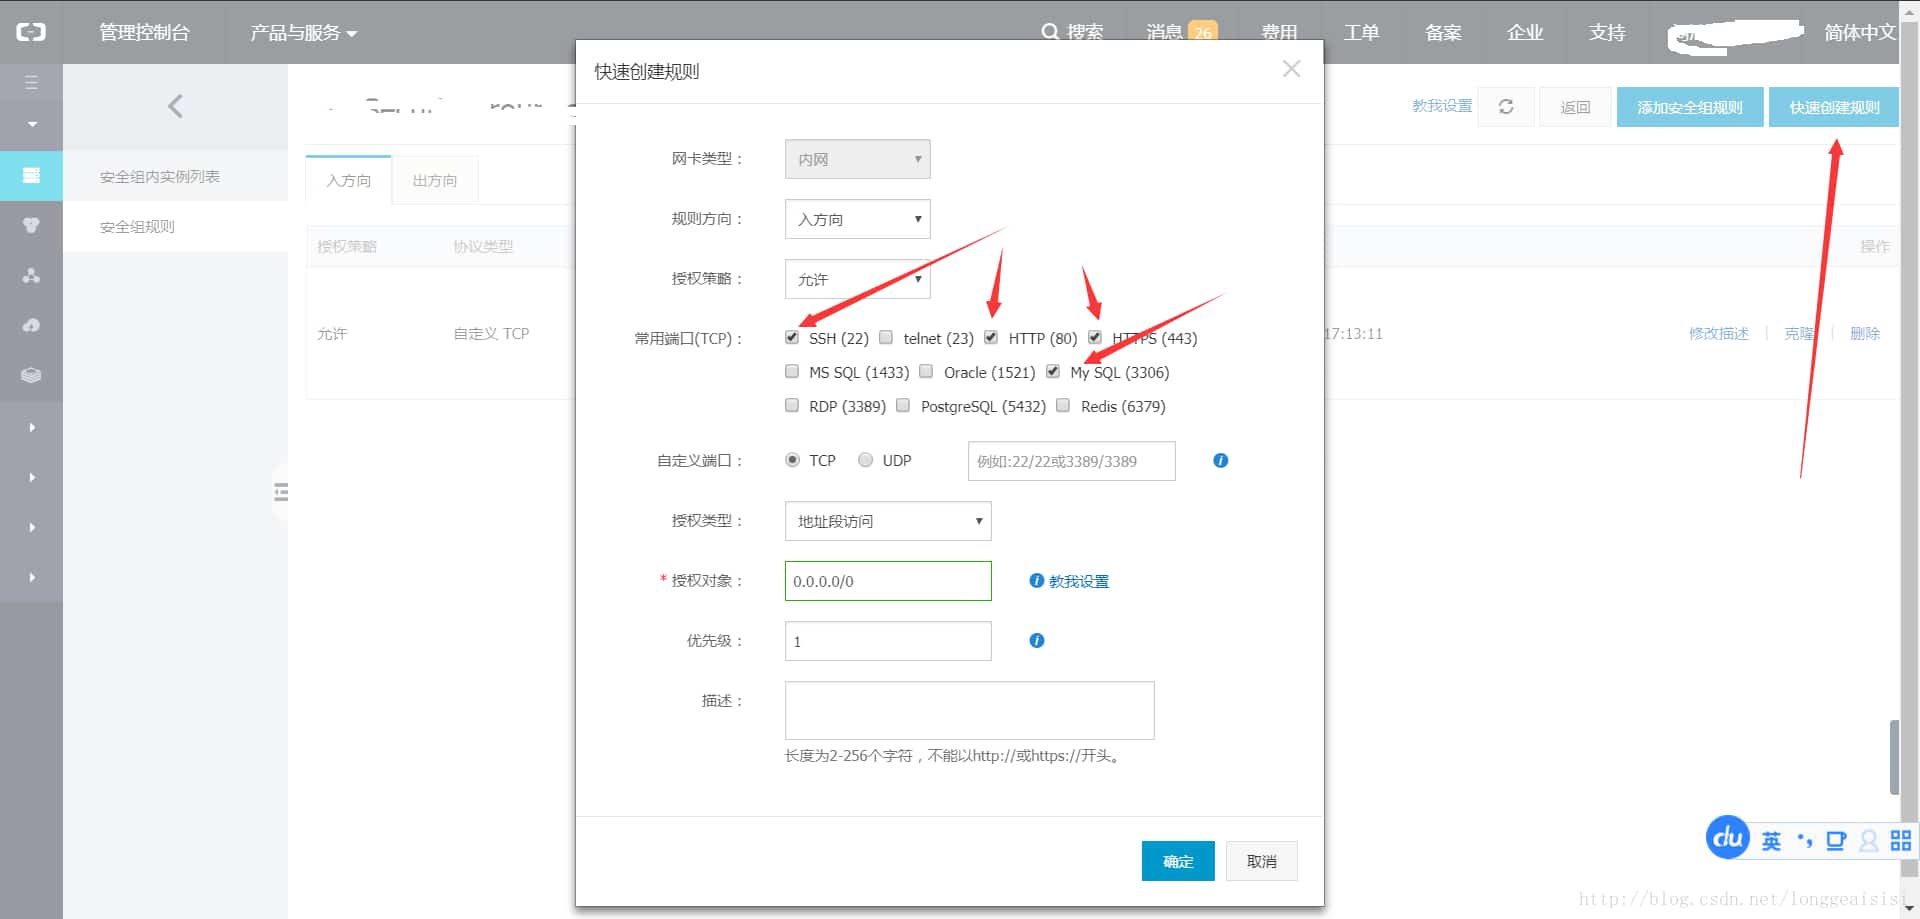Open the 产品与服务 menu
1920x919 pixels.
pos(302,32)
